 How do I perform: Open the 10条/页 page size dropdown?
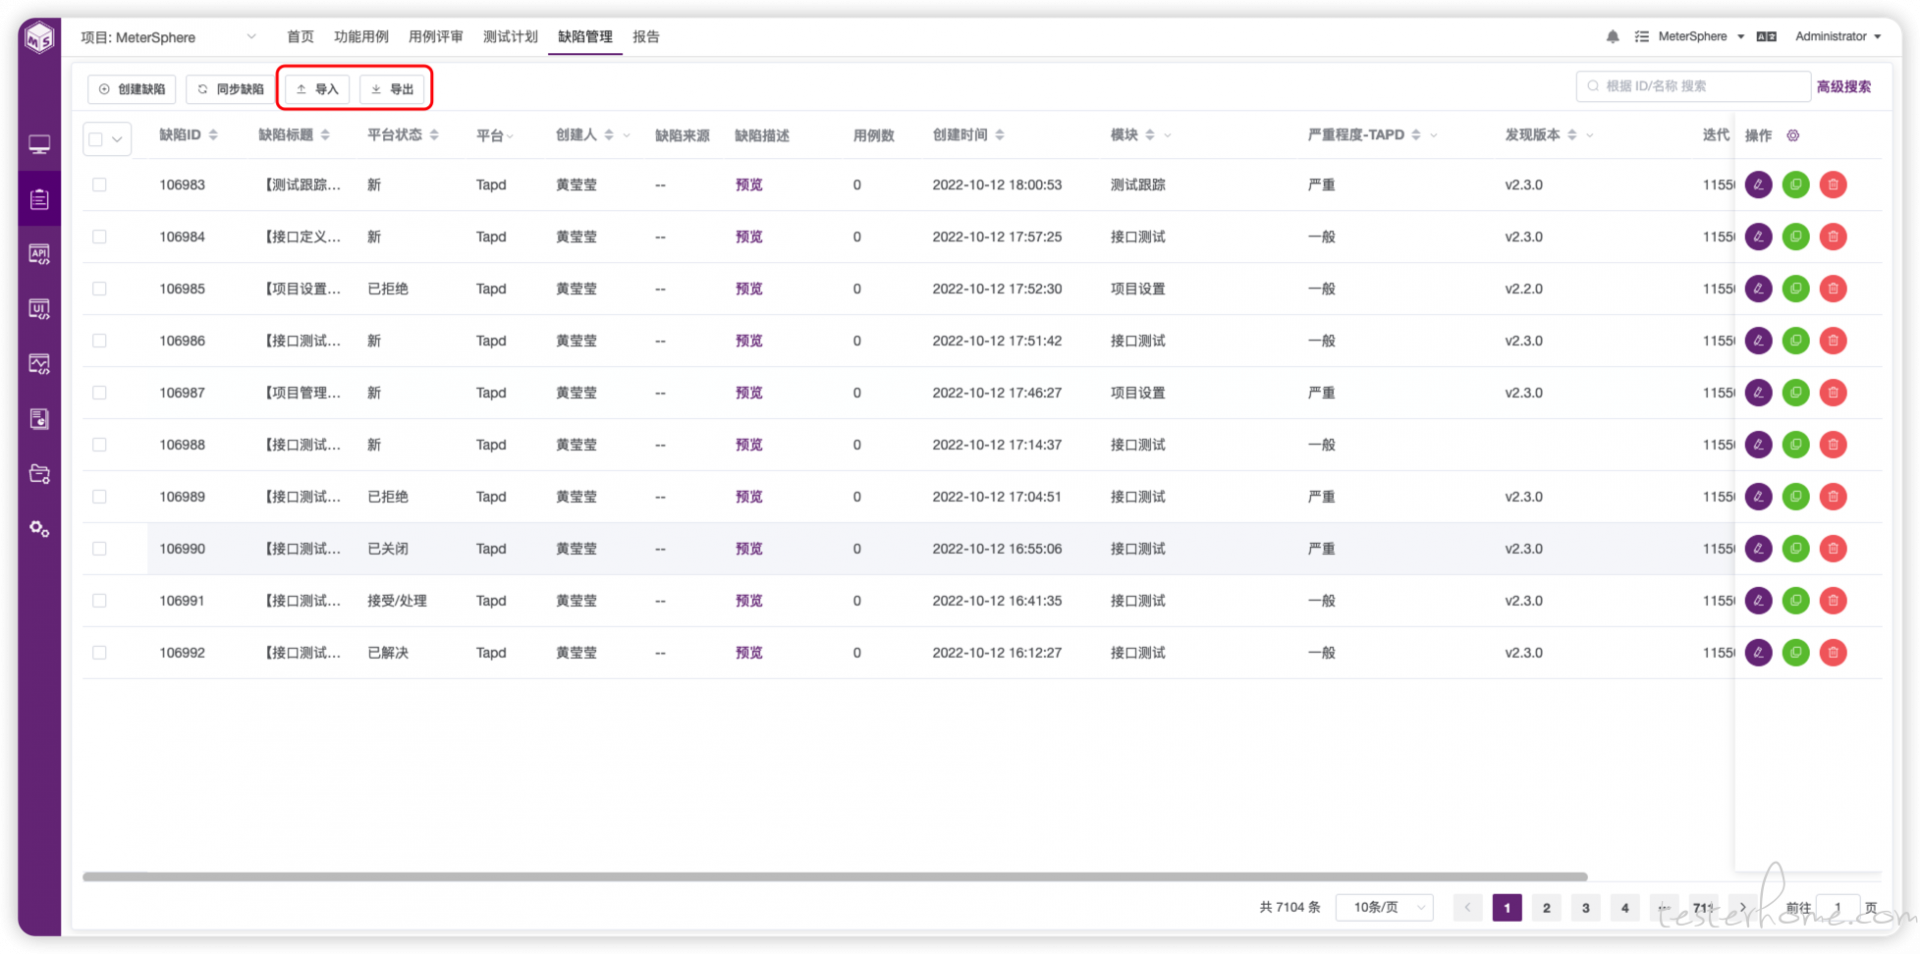tap(1385, 907)
